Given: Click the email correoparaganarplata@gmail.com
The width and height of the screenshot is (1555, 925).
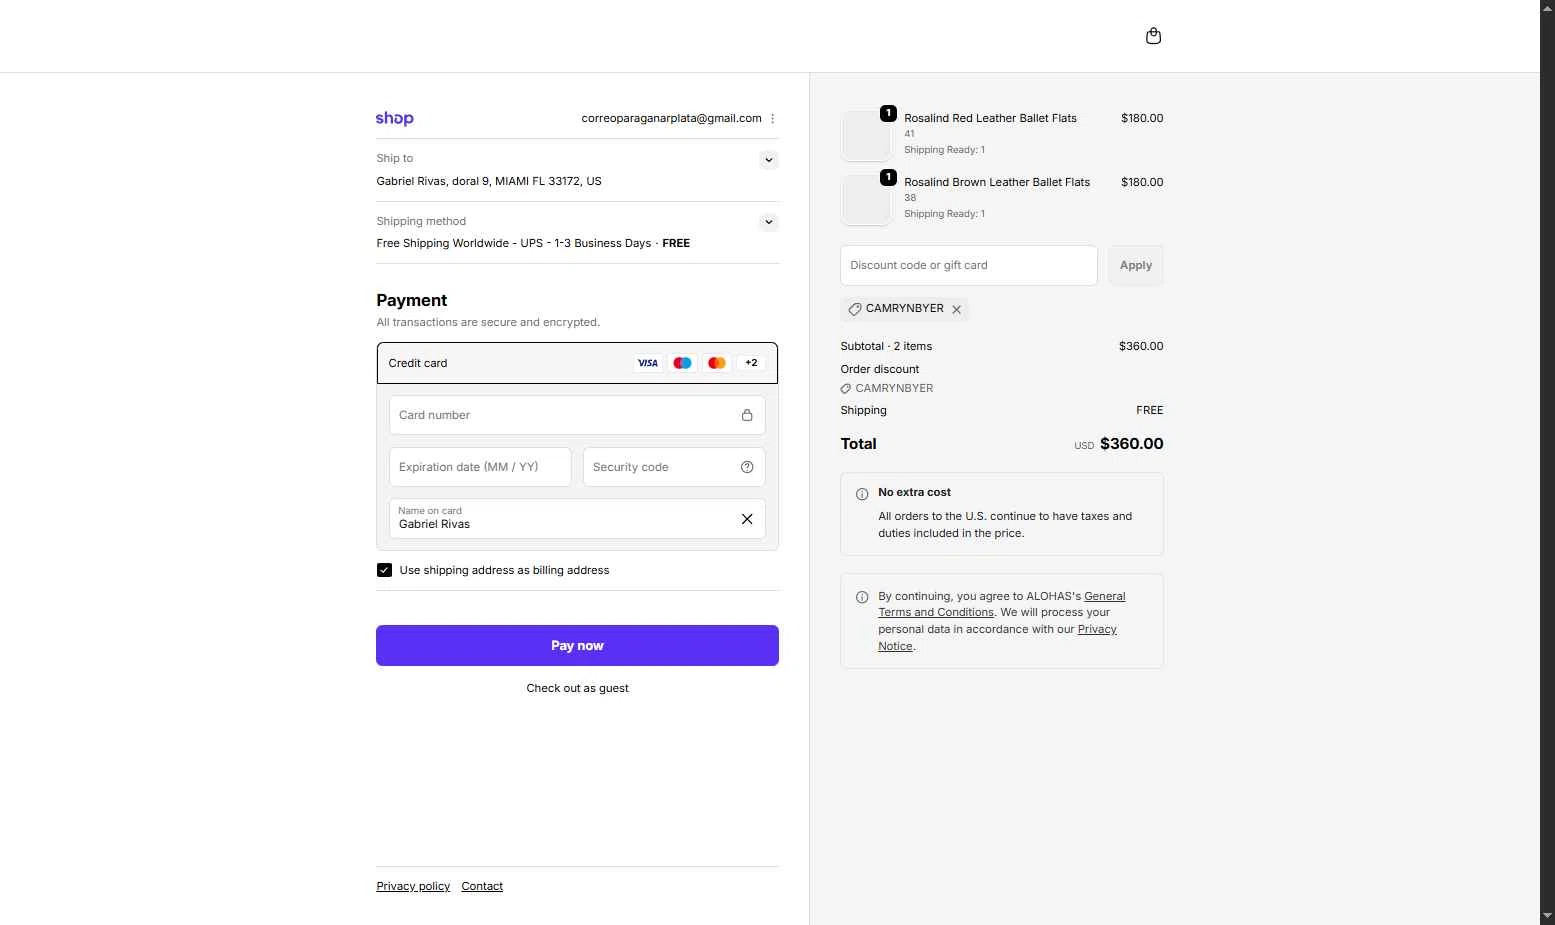Looking at the screenshot, I should click(x=671, y=118).
